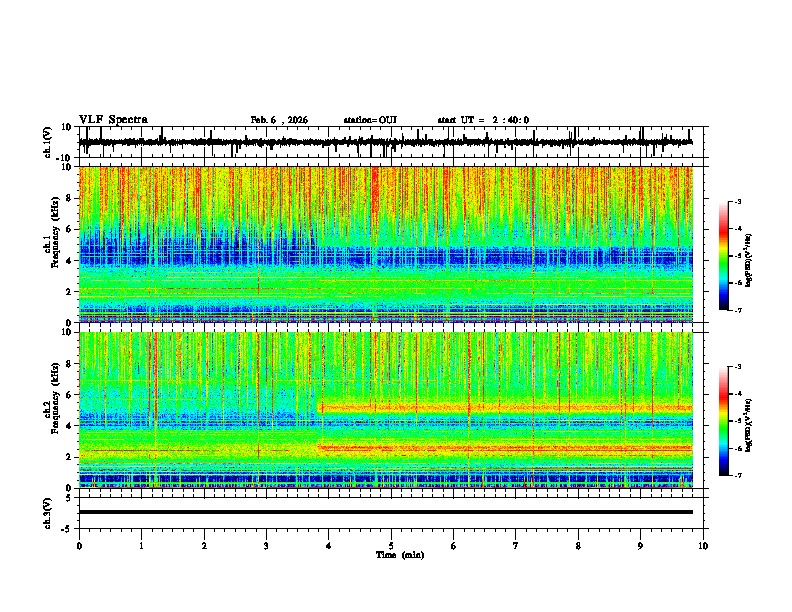Image resolution: width=792 pixels, height=612 pixels.
Task: Click the "-3" label on ch.1 color scale
Action: point(738,201)
